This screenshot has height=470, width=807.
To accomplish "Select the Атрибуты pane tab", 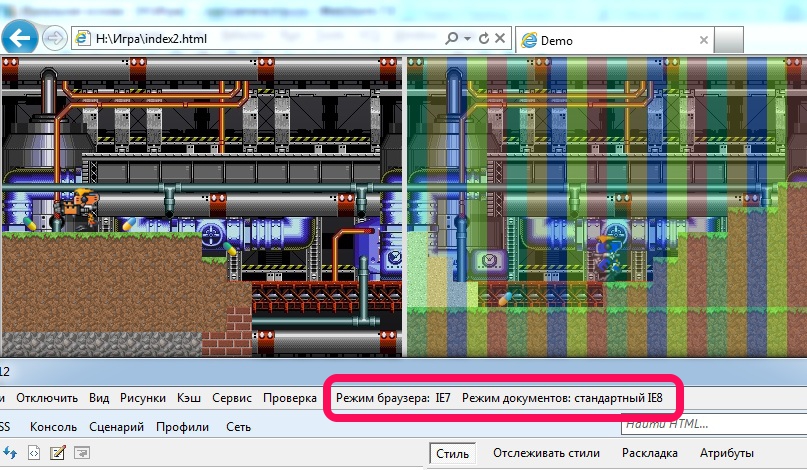I will click(727, 453).
